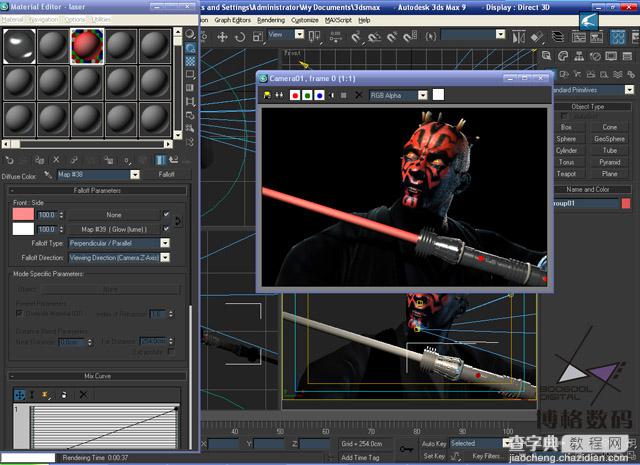
Task: Click the Reset Map X icon below slots
Action: (x=56, y=160)
